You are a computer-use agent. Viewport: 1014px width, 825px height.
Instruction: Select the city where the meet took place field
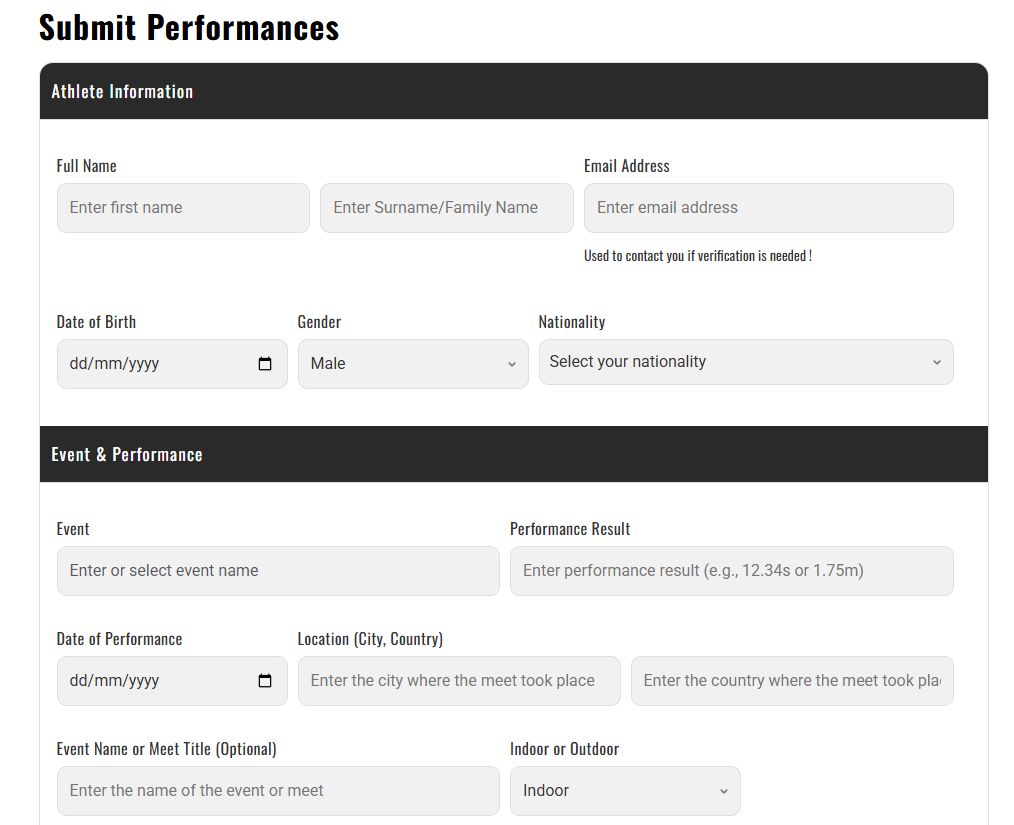458,681
